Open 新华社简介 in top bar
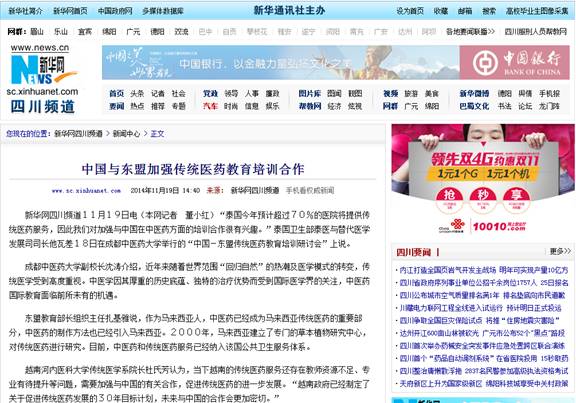576x403 pixels. click(25, 11)
